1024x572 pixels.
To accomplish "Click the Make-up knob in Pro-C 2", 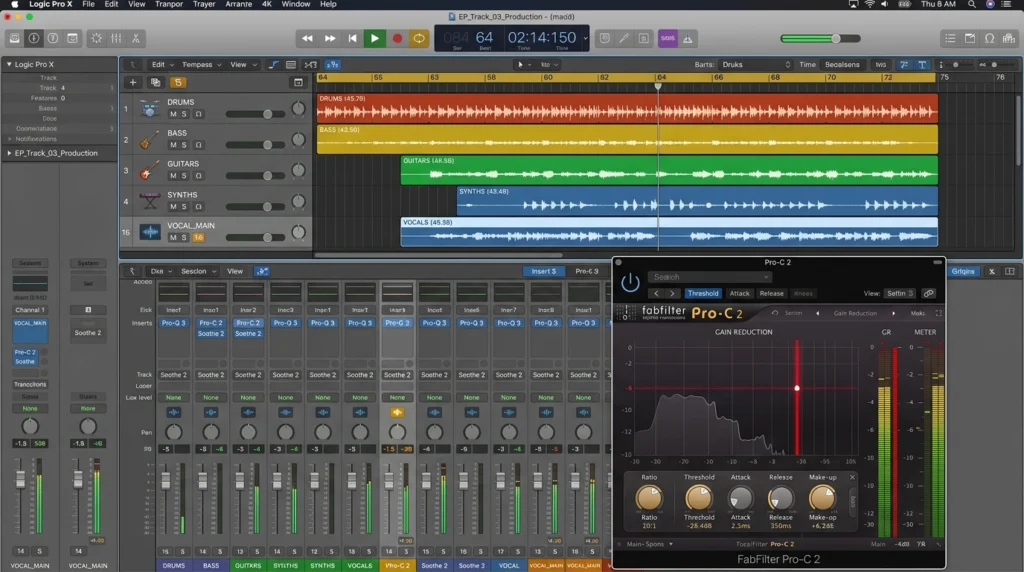I will pos(822,498).
